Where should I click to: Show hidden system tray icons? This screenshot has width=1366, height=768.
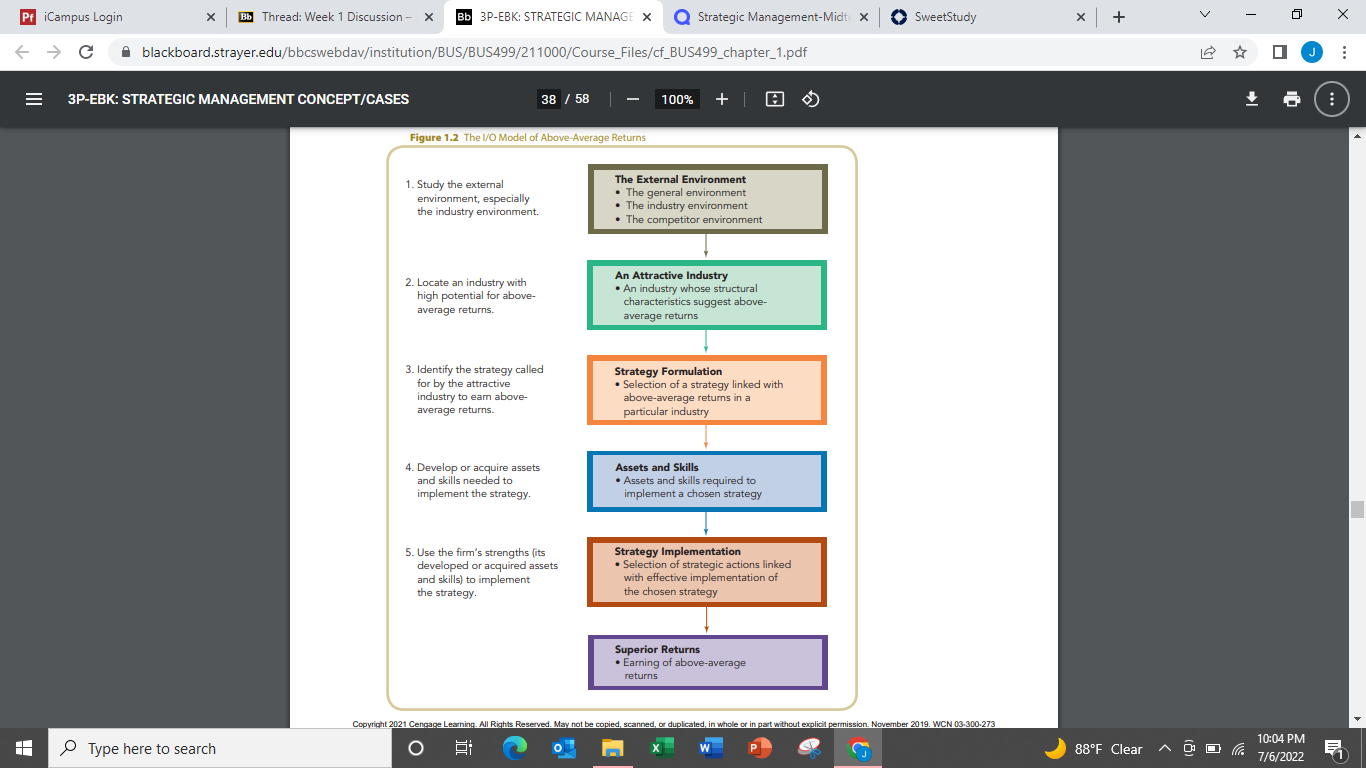1165,749
